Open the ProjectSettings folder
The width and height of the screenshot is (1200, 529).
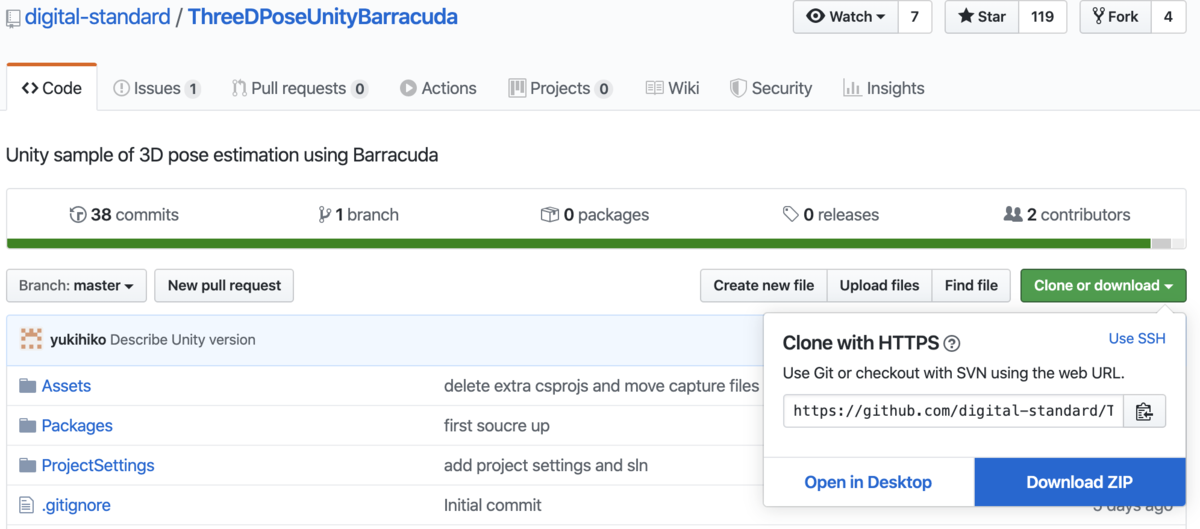click(x=98, y=465)
